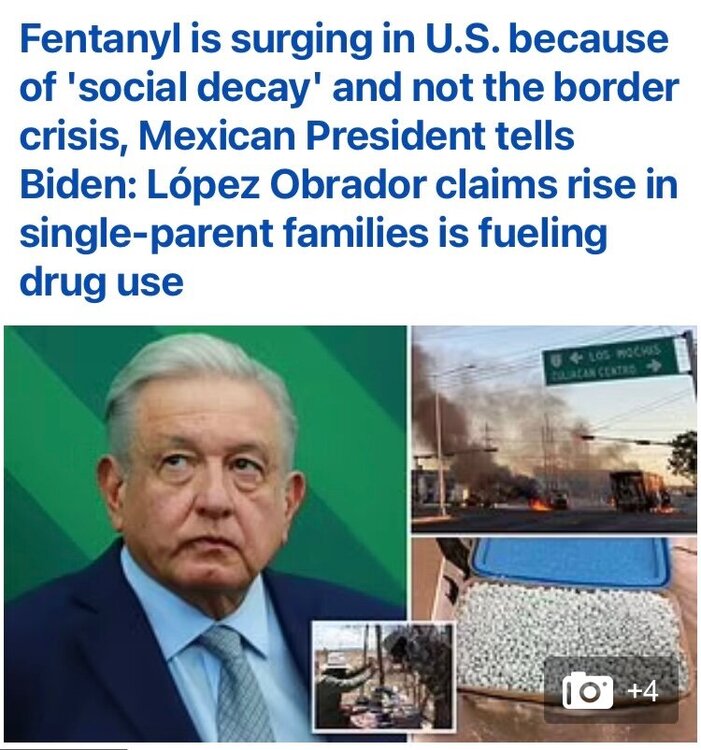This screenshot has width=701, height=750.
Task: Click headline line 'crisis, Mexican President tells'
Action: pyautogui.click(x=296, y=136)
